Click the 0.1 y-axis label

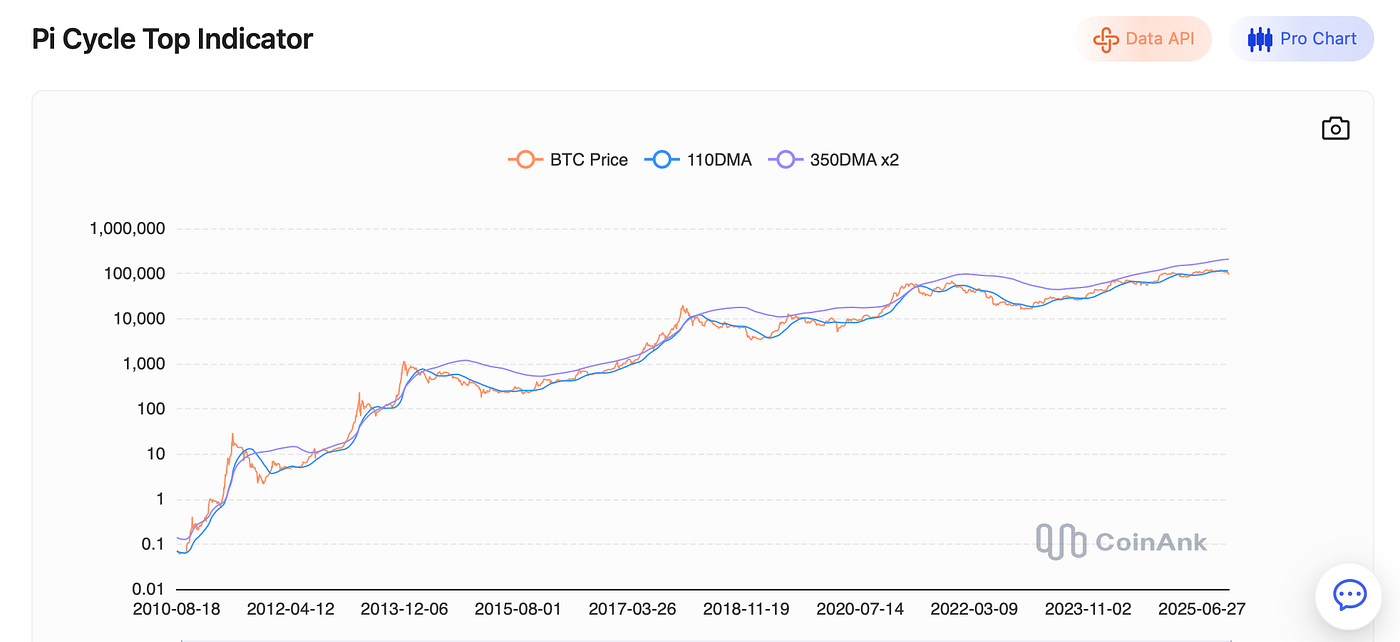tap(153, 544)
